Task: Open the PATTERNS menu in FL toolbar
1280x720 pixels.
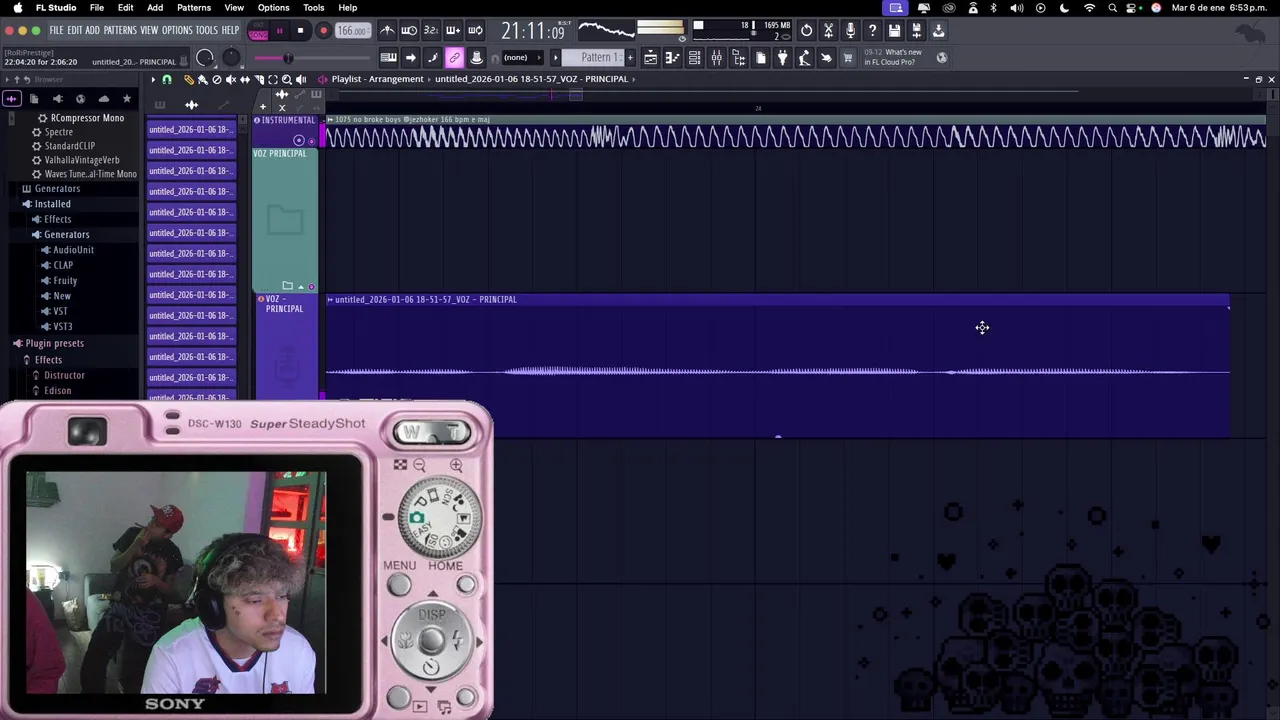Action: [x=120, y=30]
